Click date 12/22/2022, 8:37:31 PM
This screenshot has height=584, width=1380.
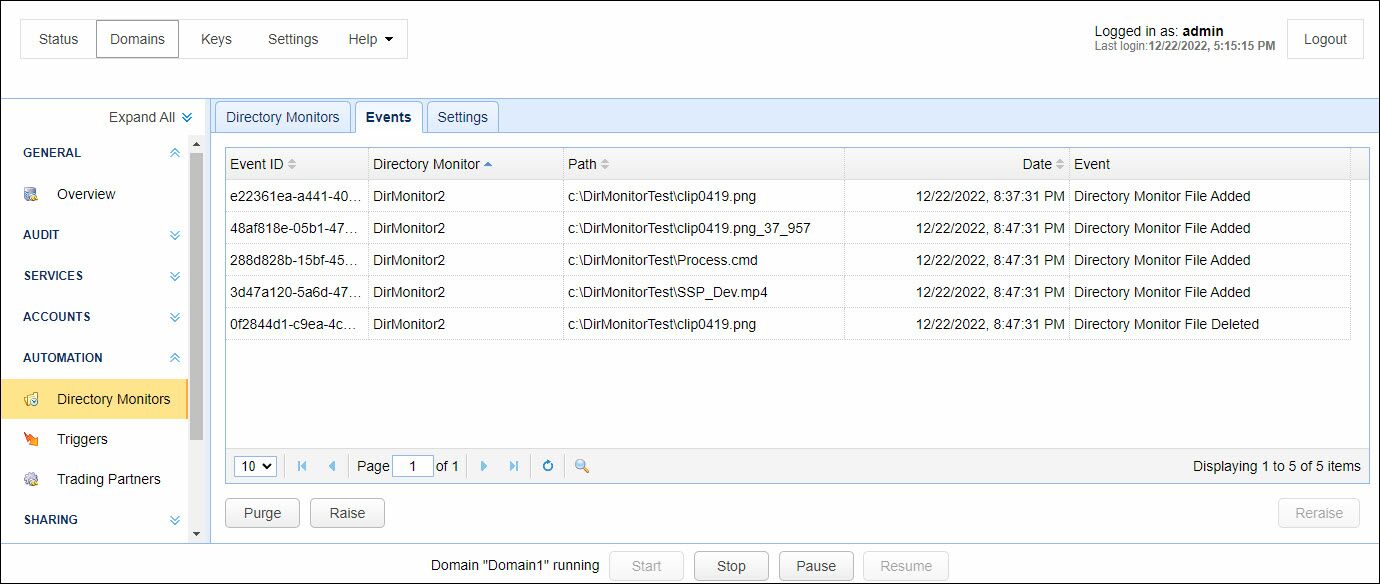[x=990, y=196]
